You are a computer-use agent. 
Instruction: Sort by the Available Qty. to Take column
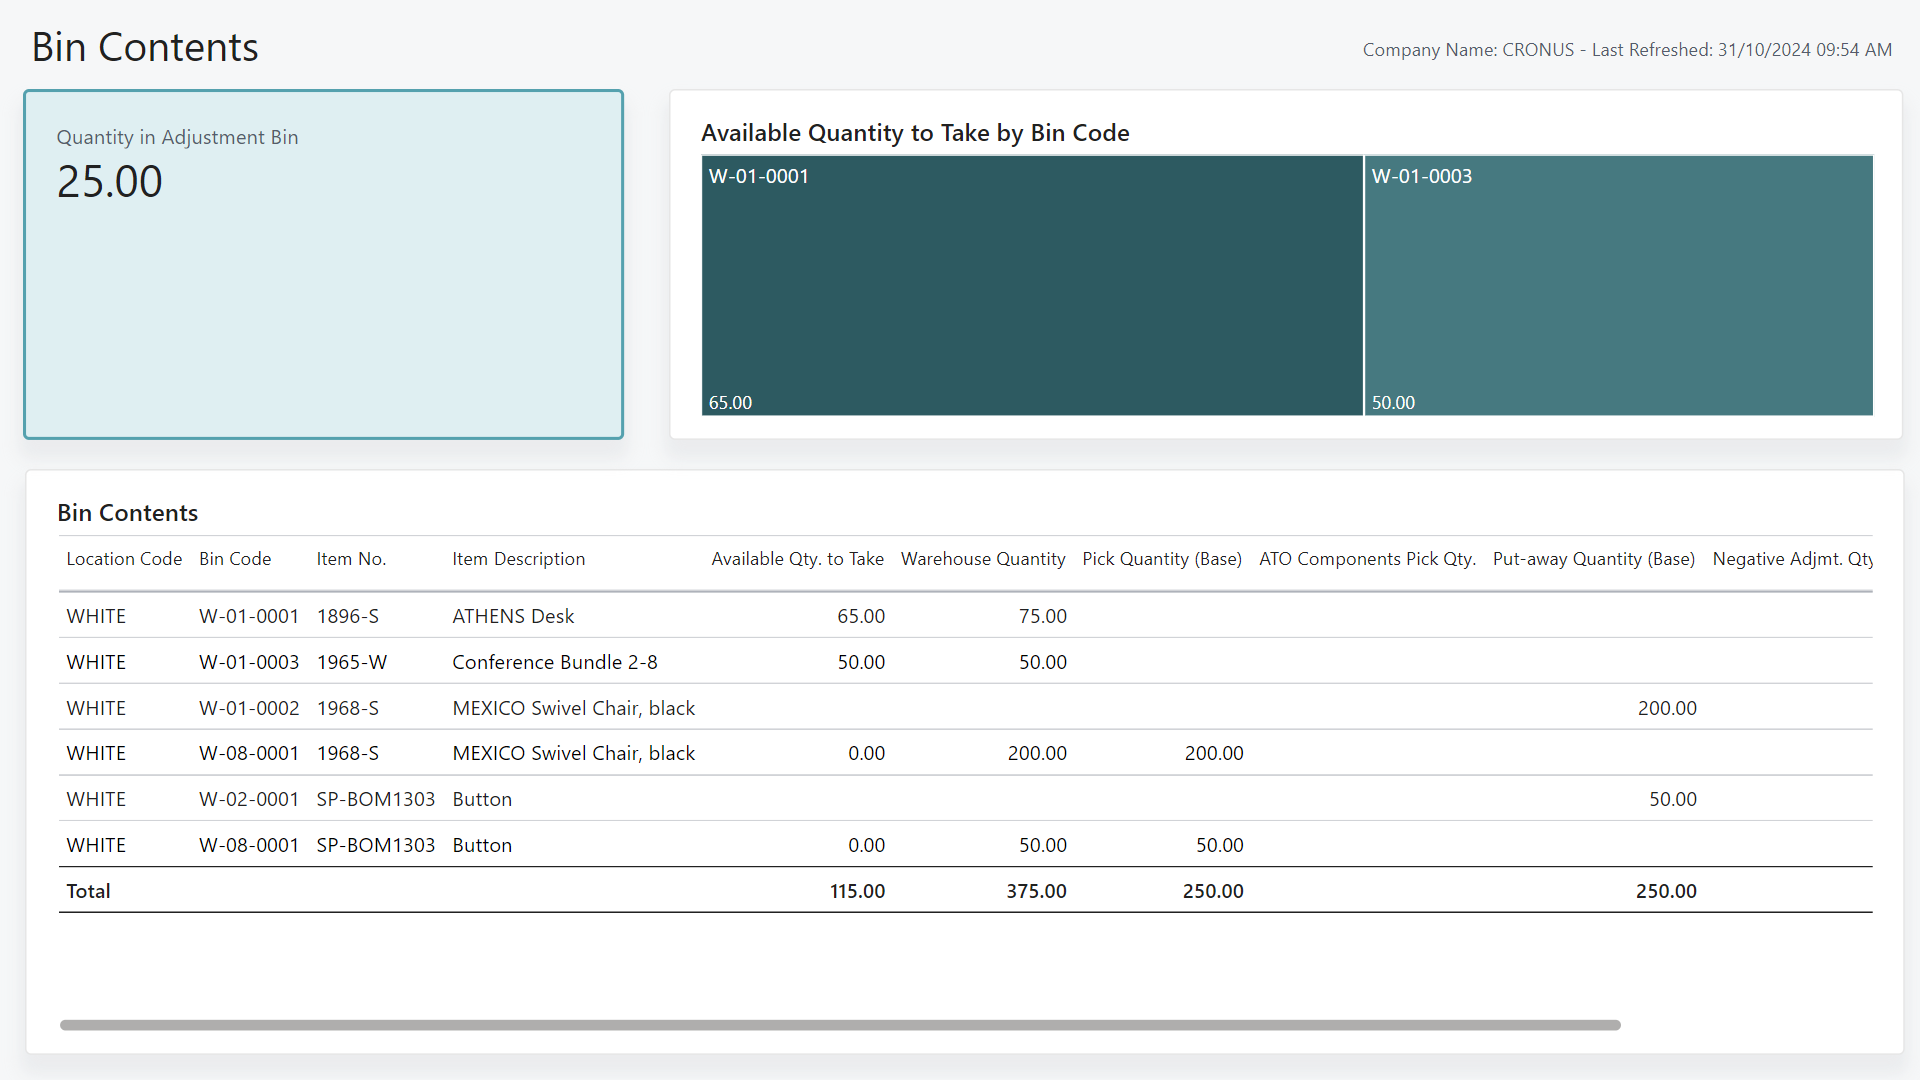point(797,559)
